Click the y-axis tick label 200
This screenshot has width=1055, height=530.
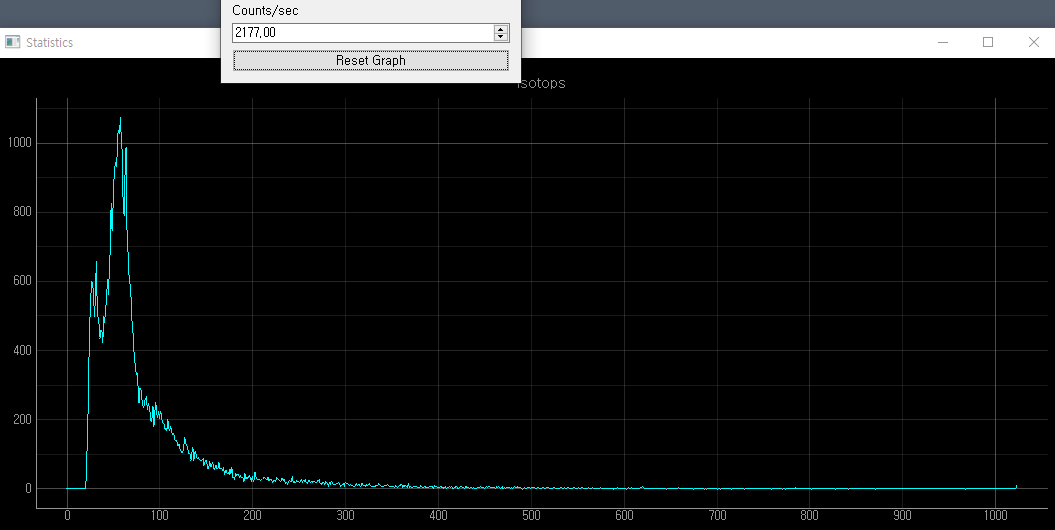pos(20,420)
